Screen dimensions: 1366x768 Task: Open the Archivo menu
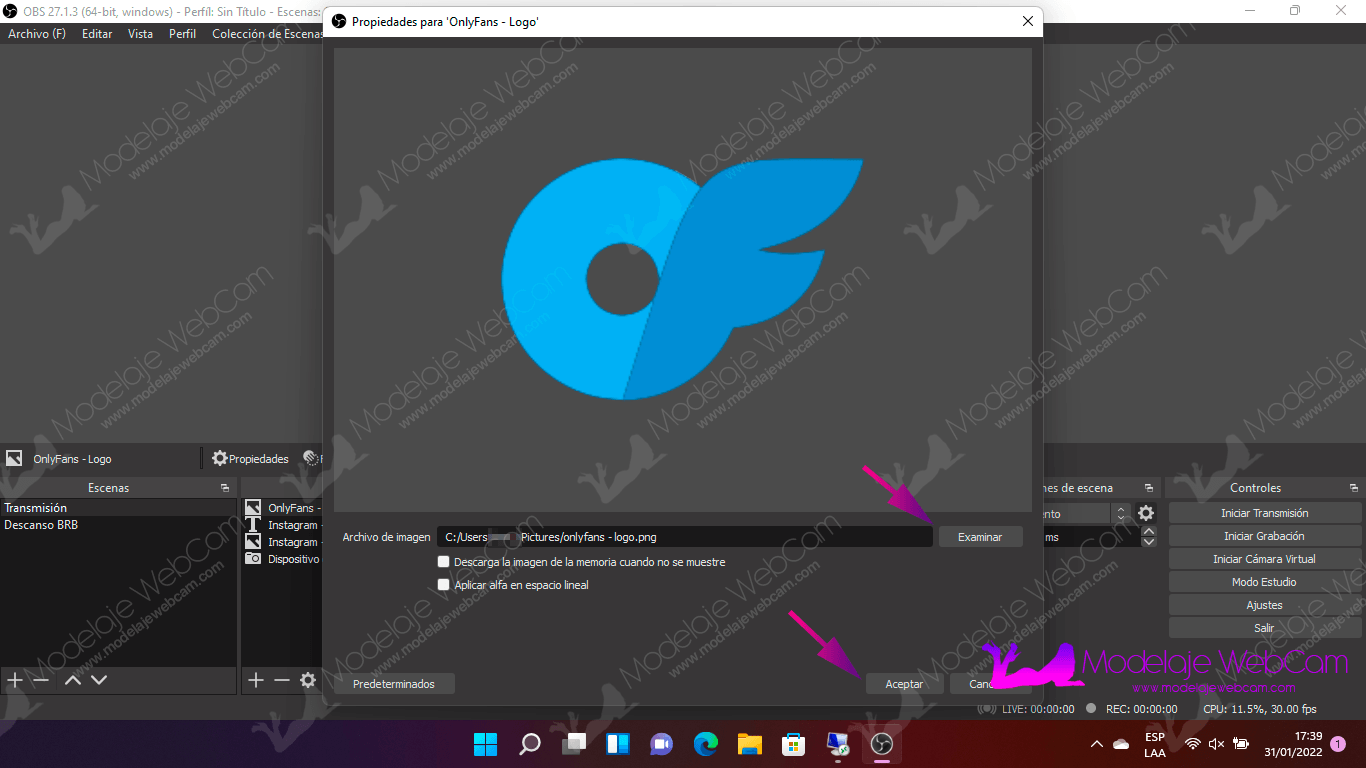pos(37,34)
